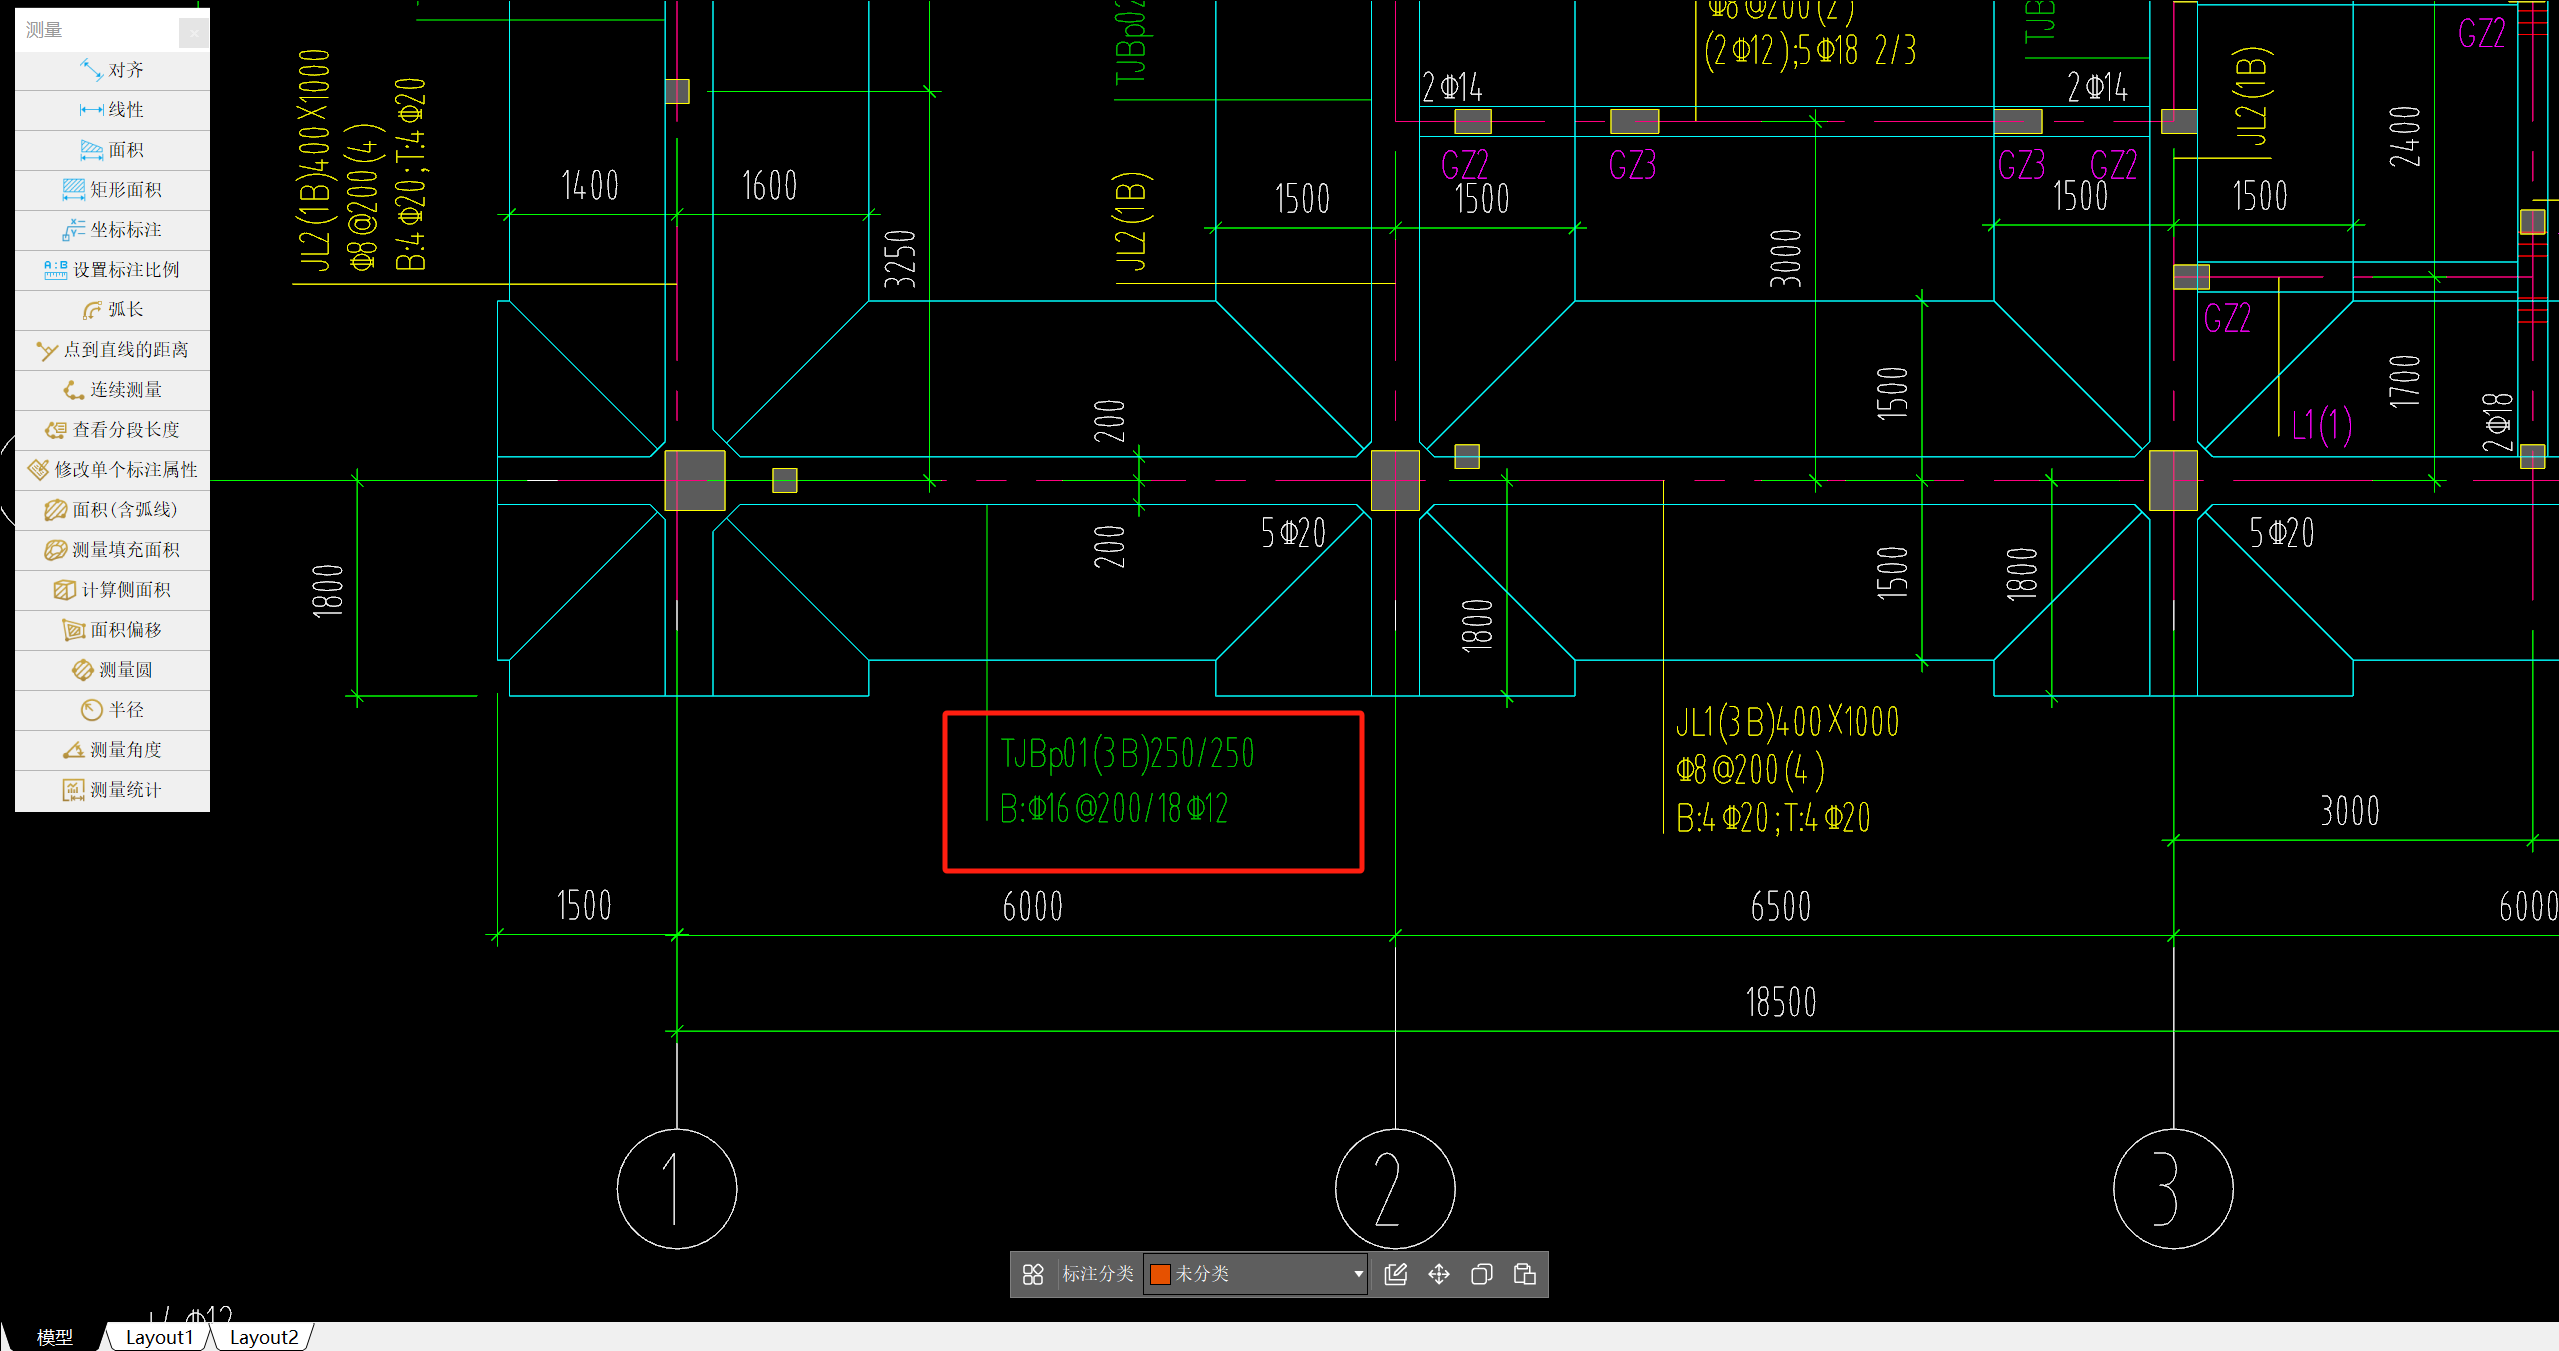Select the 弧长 arc length tool
The height and width of the screenshot is (1351, 2559).
pyautogui.click(x=112, y=310)
